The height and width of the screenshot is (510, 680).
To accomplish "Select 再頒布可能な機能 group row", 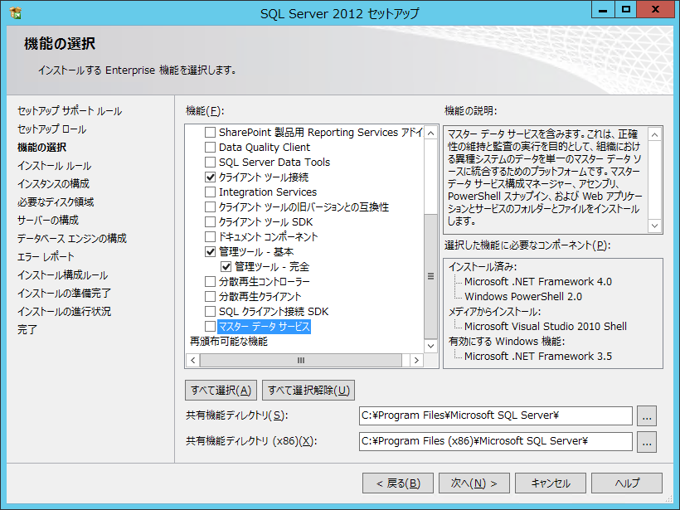I will point(229,342).
